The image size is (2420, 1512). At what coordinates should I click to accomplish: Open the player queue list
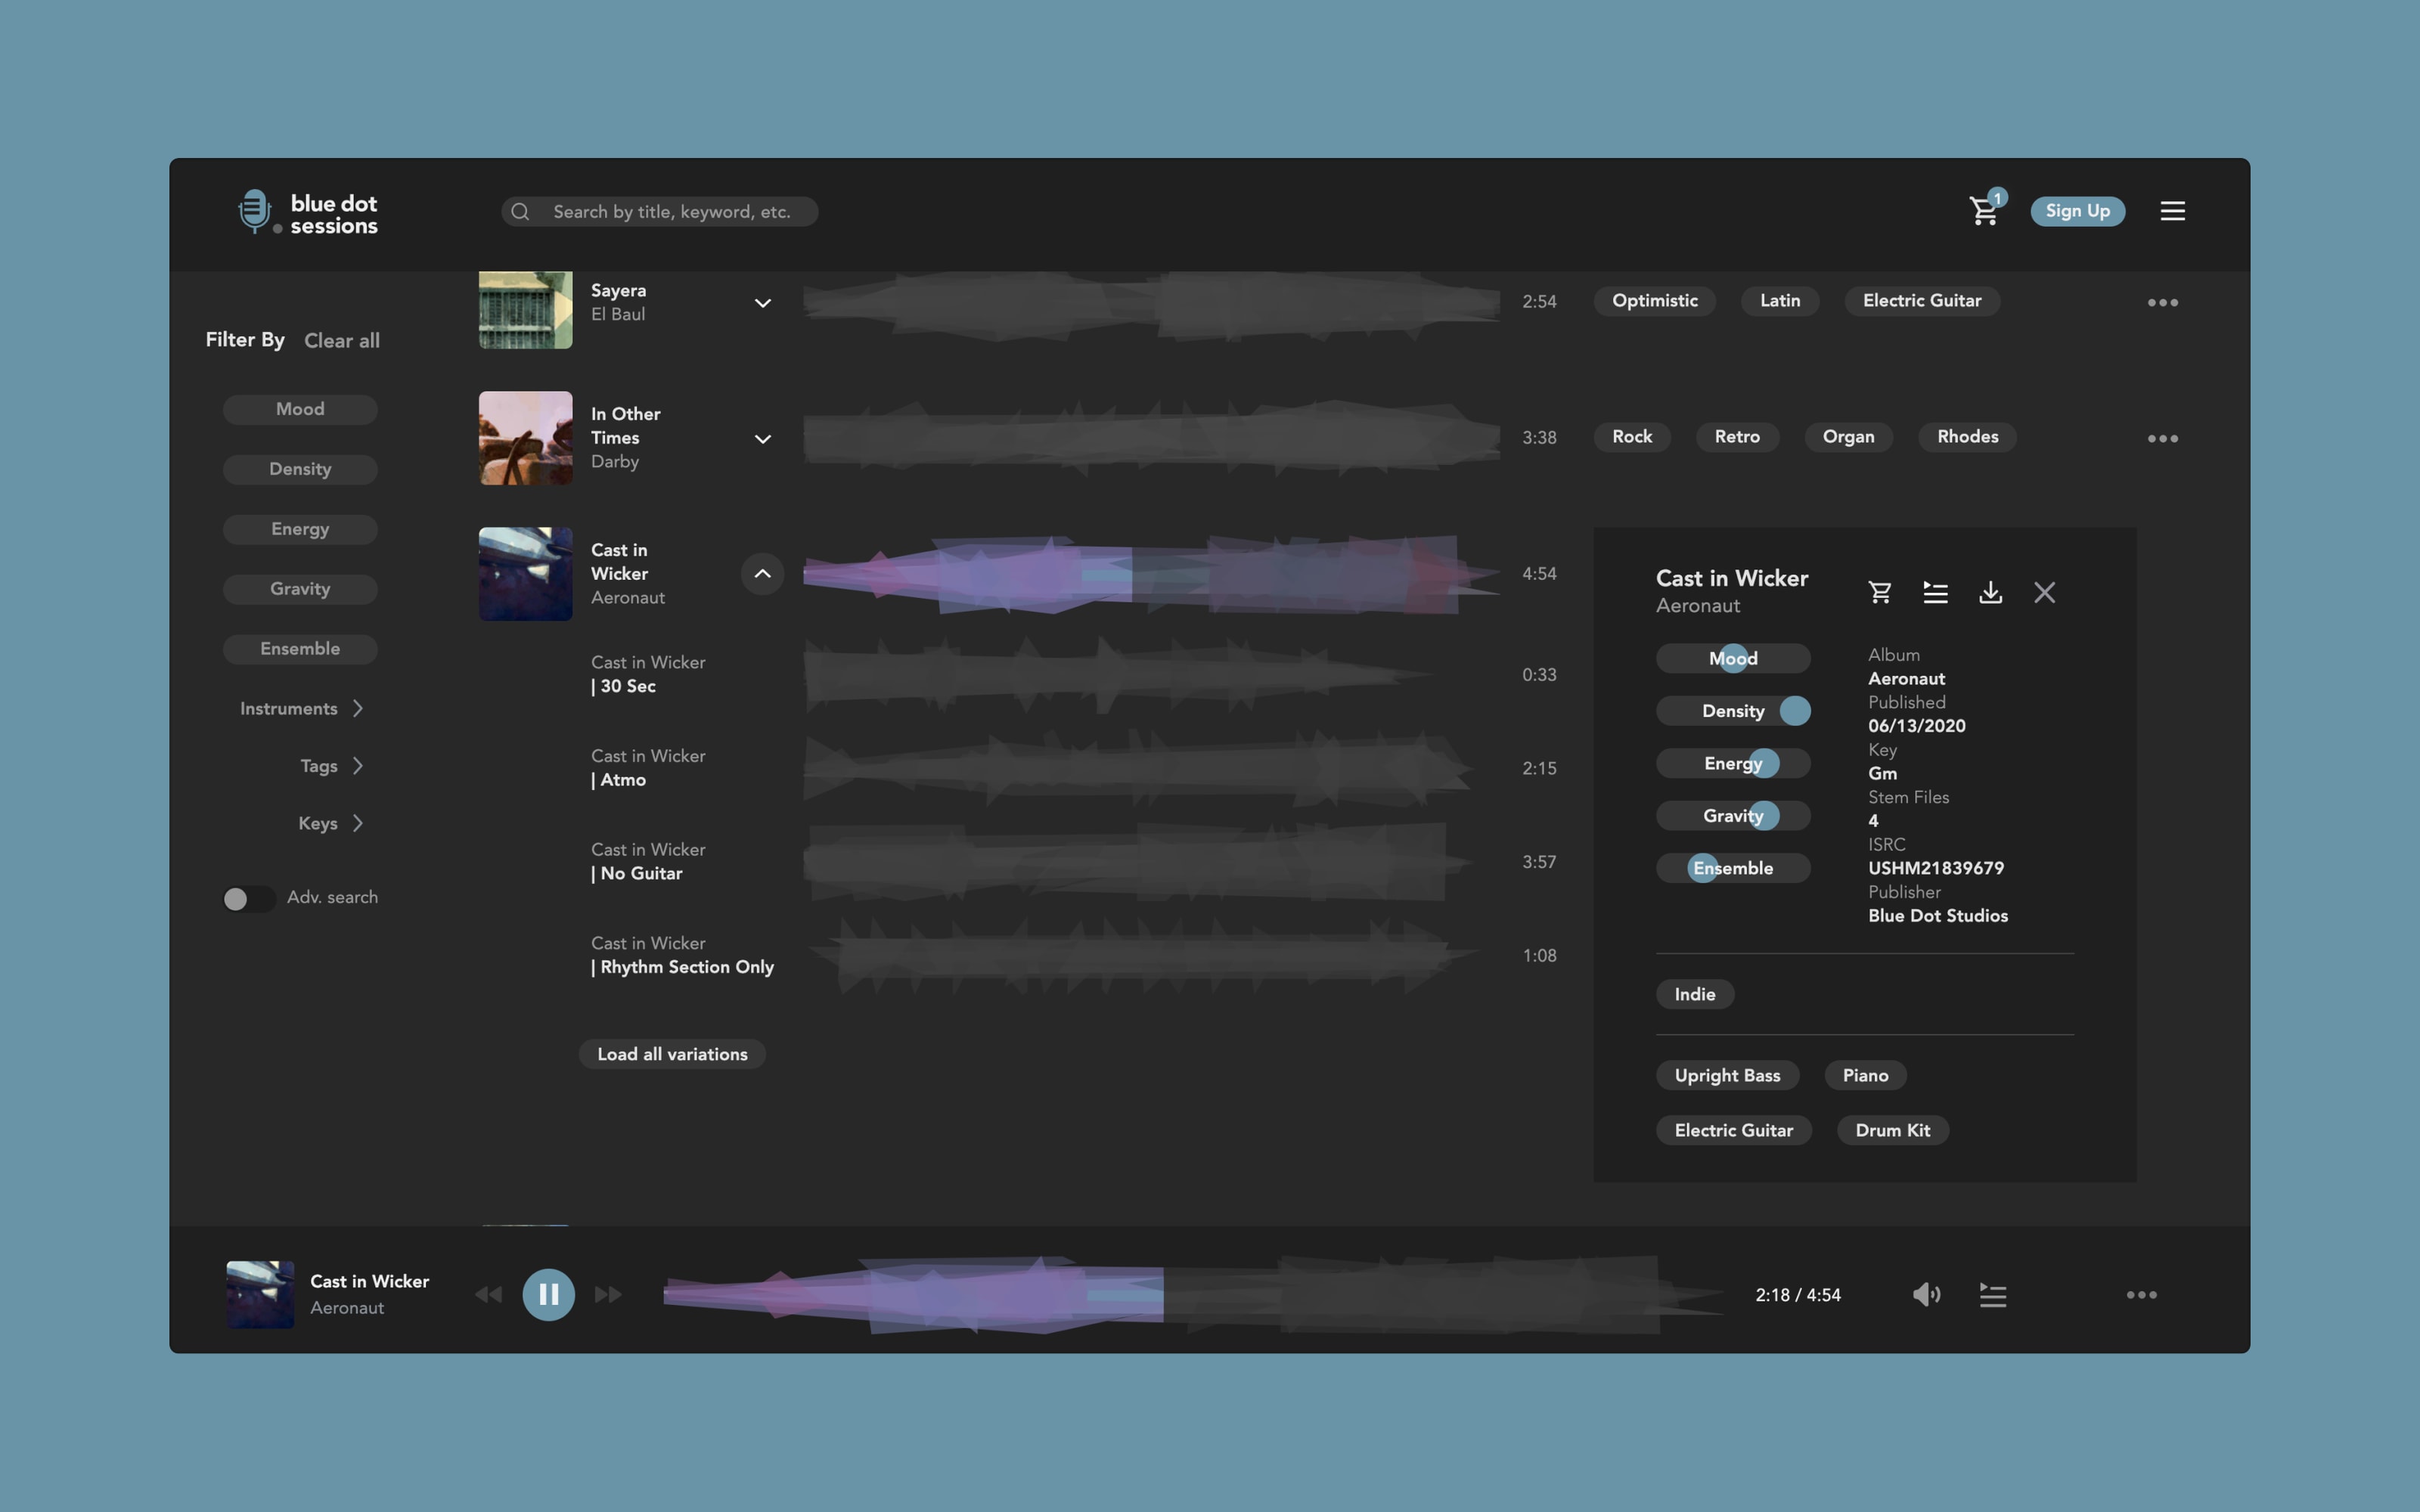coord(1992,1294)
